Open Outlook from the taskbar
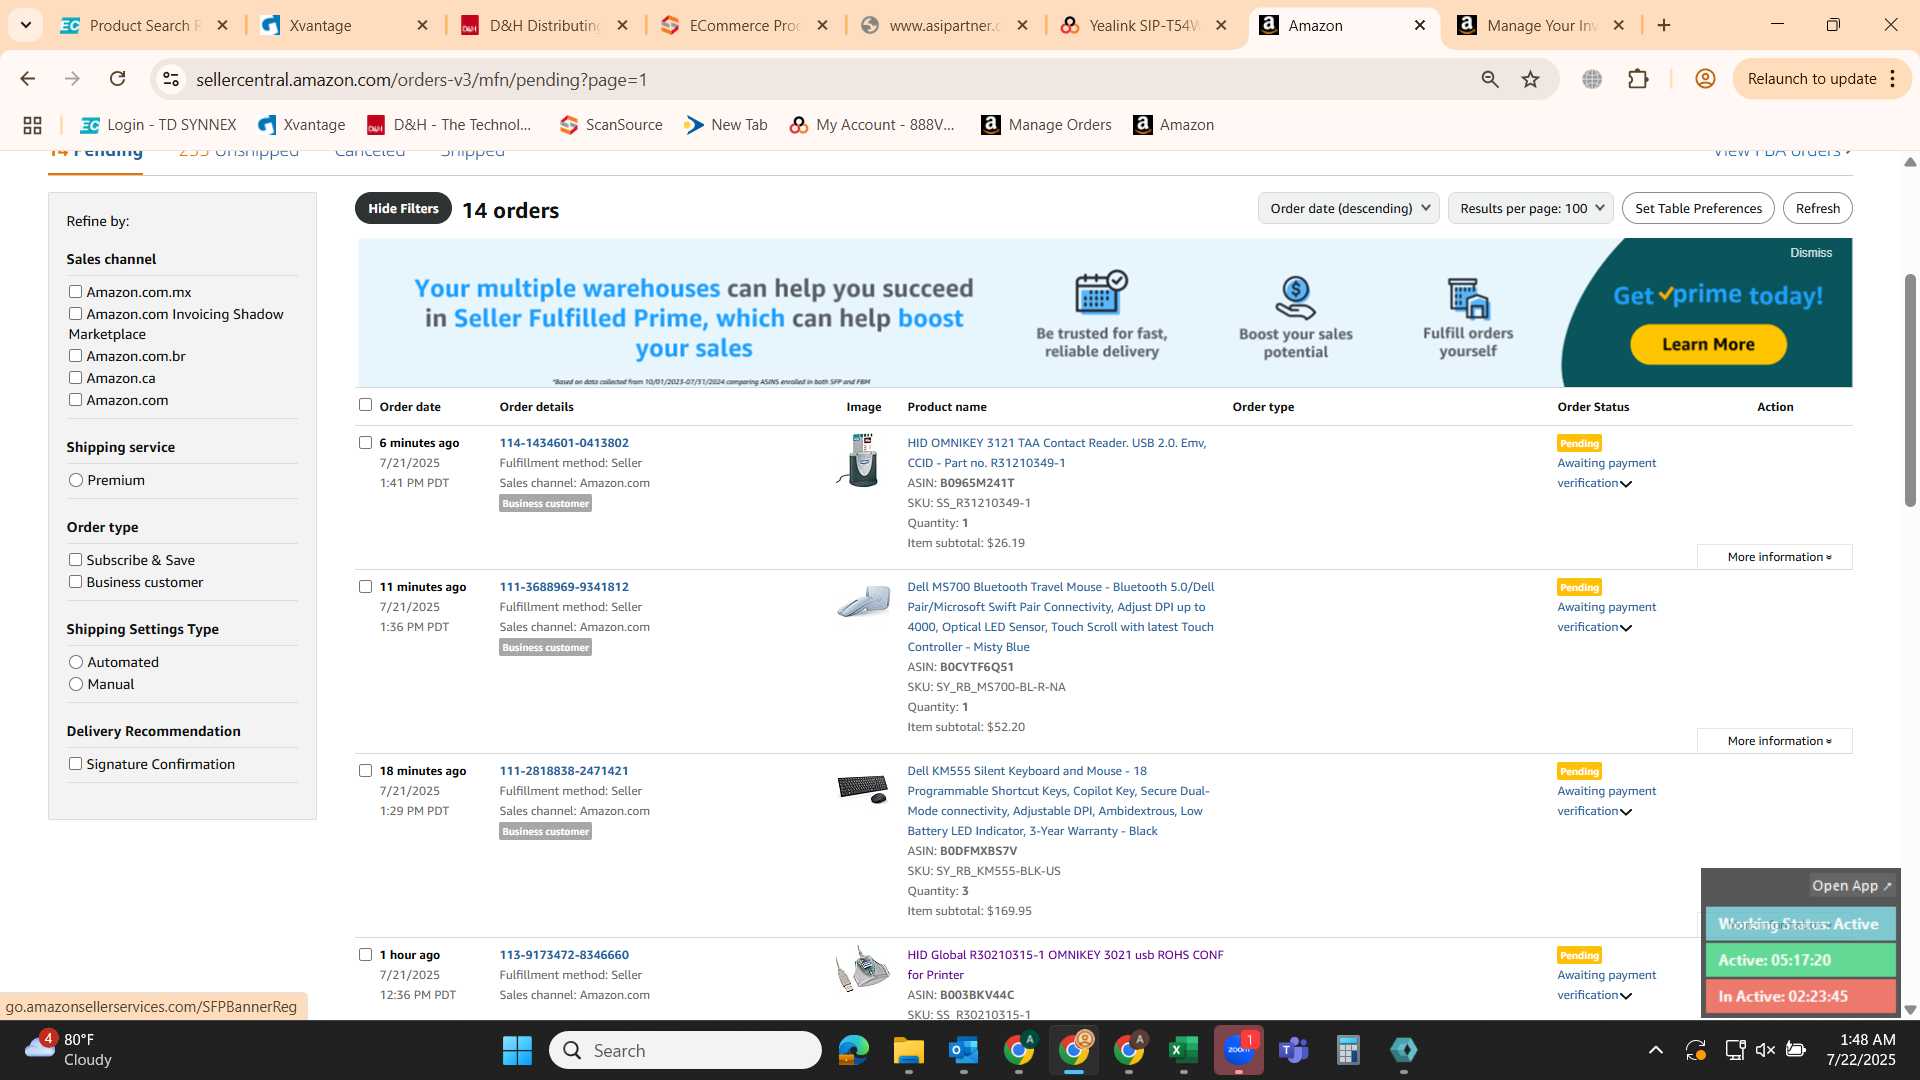Screen dimensions: 1920x1080 [x=963, y=1050]
